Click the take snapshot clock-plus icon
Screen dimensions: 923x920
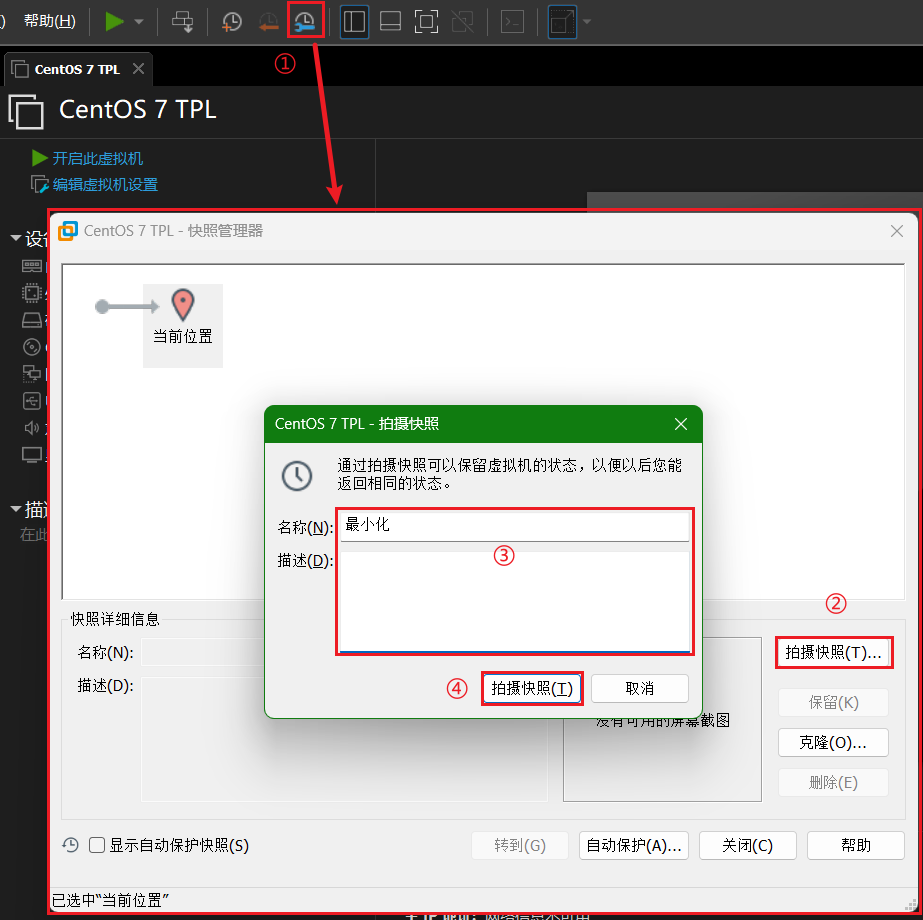point(232,22)
